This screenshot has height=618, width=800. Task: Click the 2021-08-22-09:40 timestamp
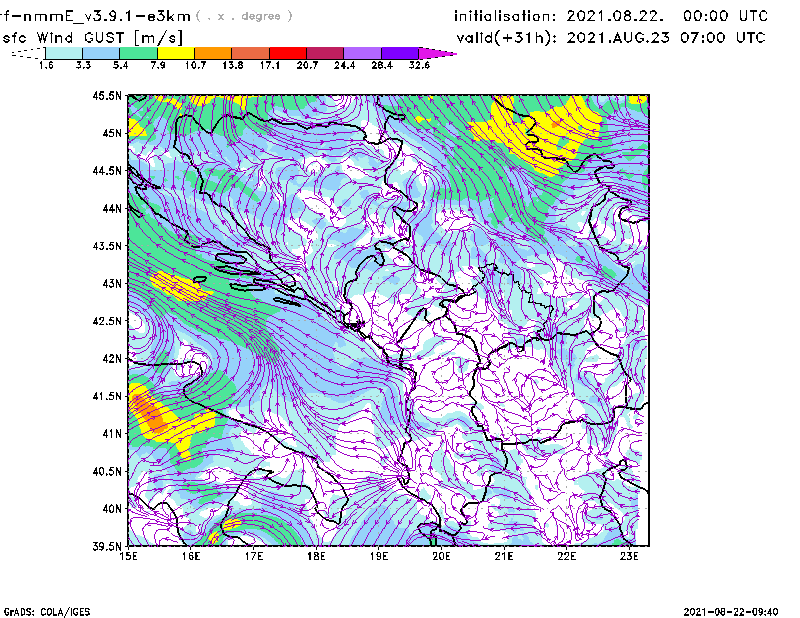pyautogui.click(x=735, y=610)
